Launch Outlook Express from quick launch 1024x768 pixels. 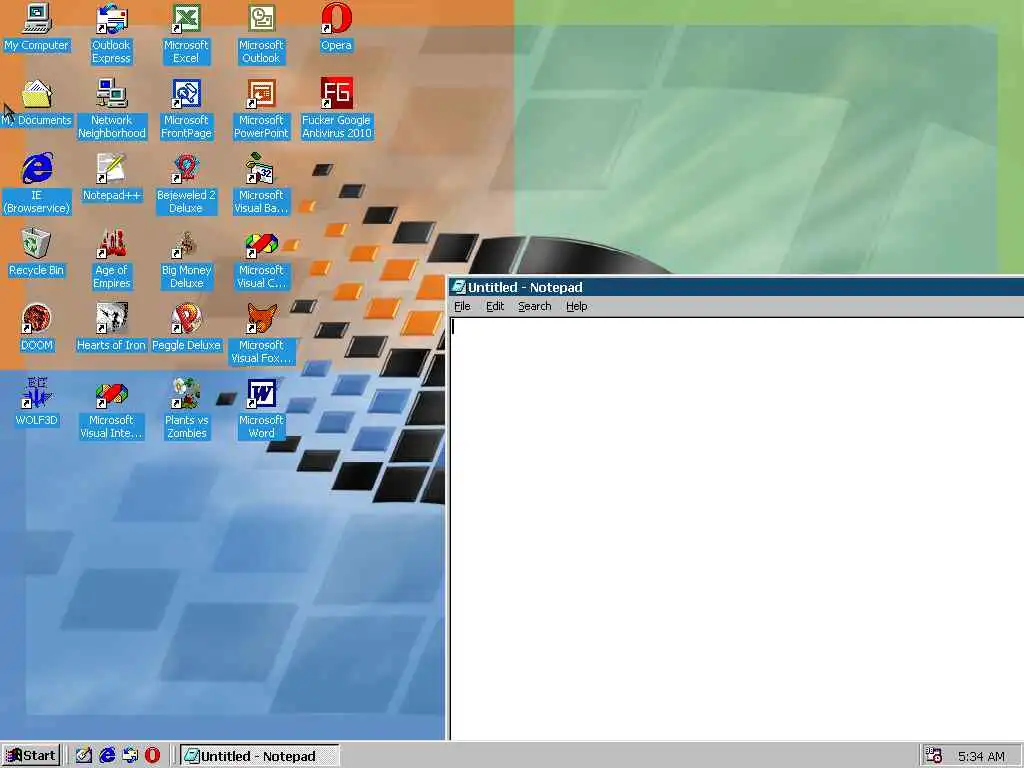tap(130, 756)
